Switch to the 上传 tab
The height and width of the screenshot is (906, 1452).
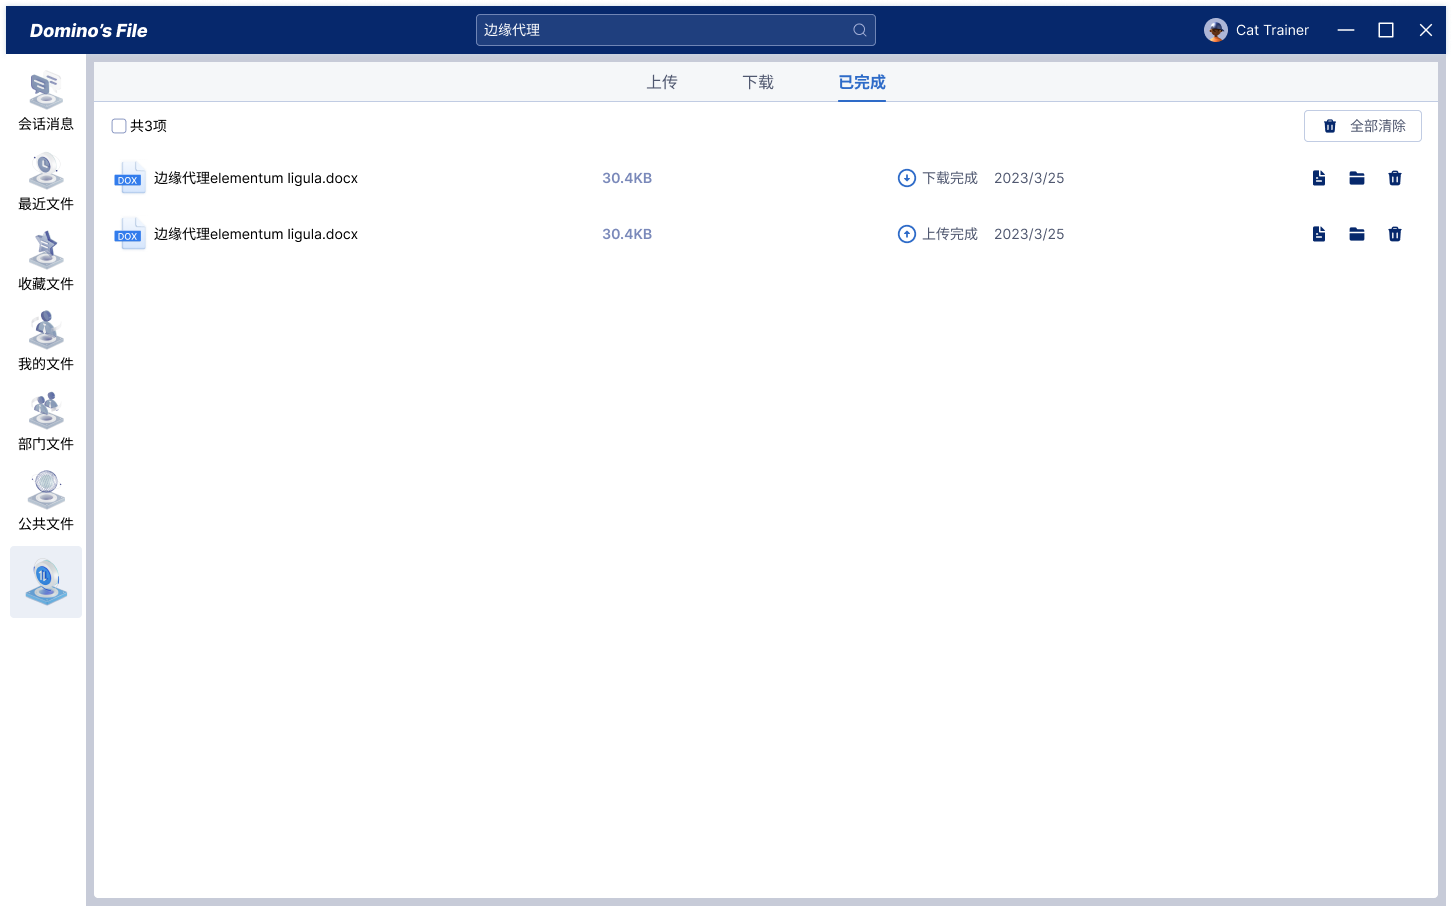point(662,82)
